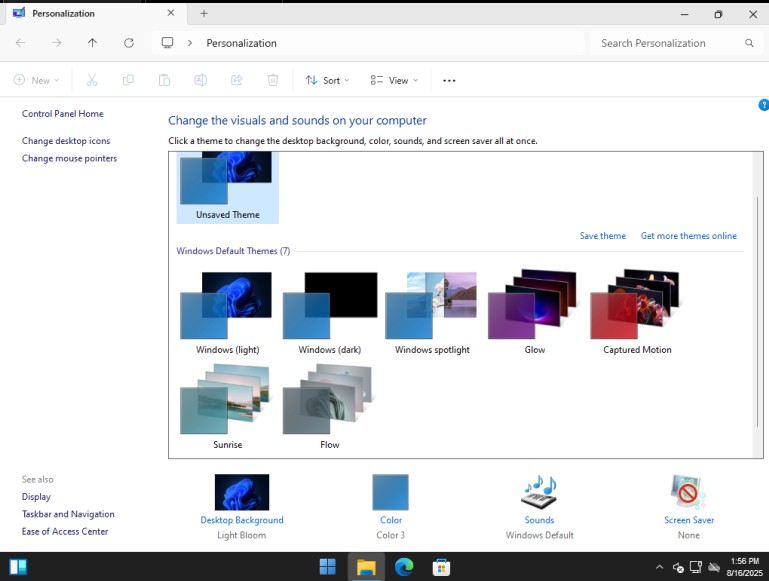
Task: Go back with the left arrow button
Action: click(21, 43)
